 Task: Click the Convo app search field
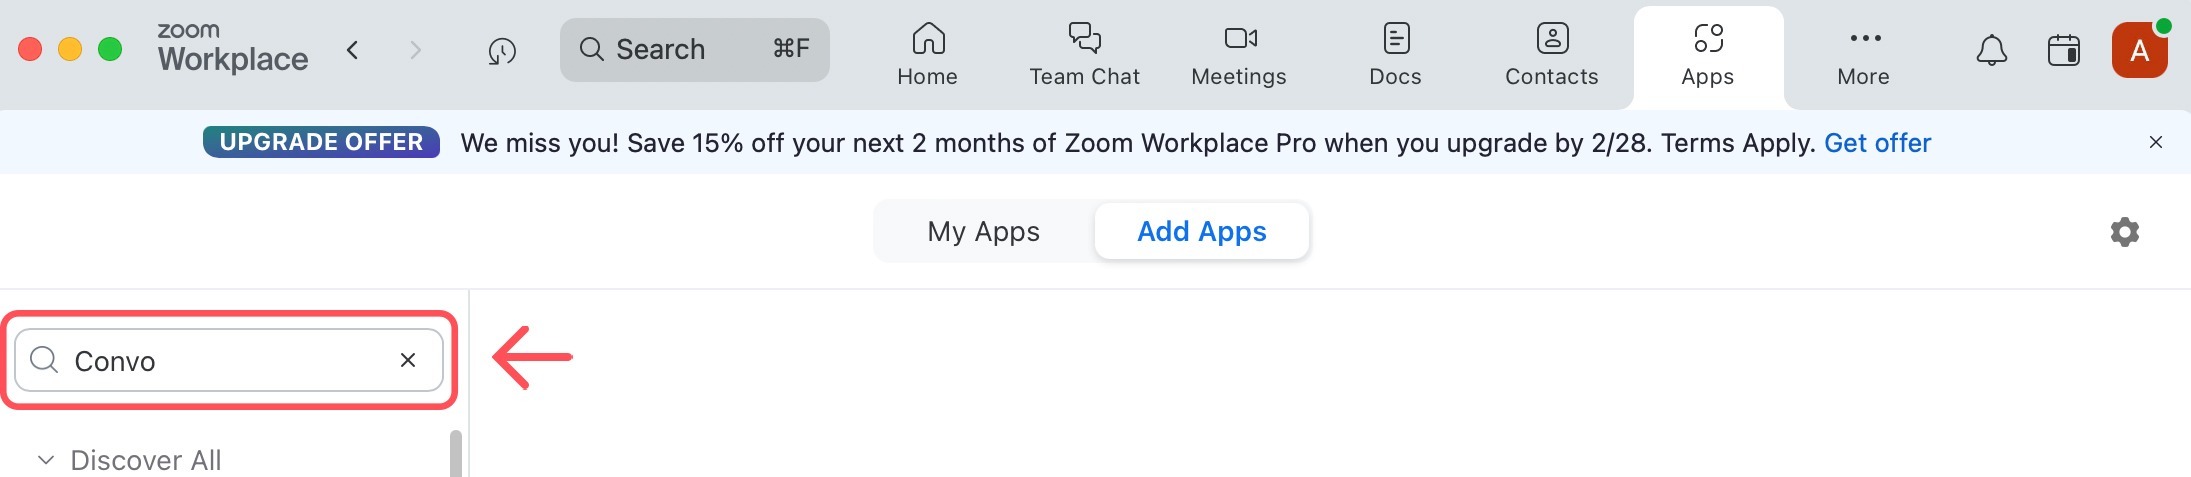point(220,360)
